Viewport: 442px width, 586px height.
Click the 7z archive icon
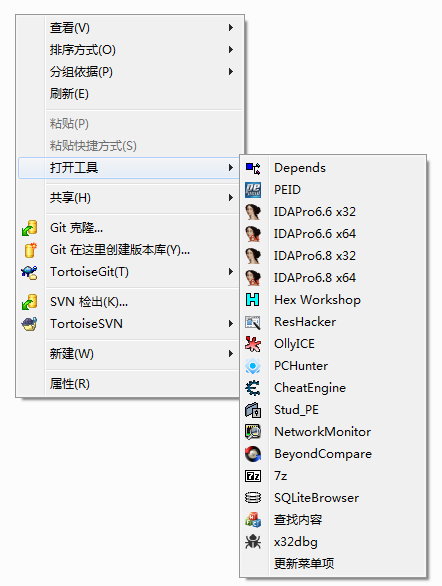coord(253,476)
